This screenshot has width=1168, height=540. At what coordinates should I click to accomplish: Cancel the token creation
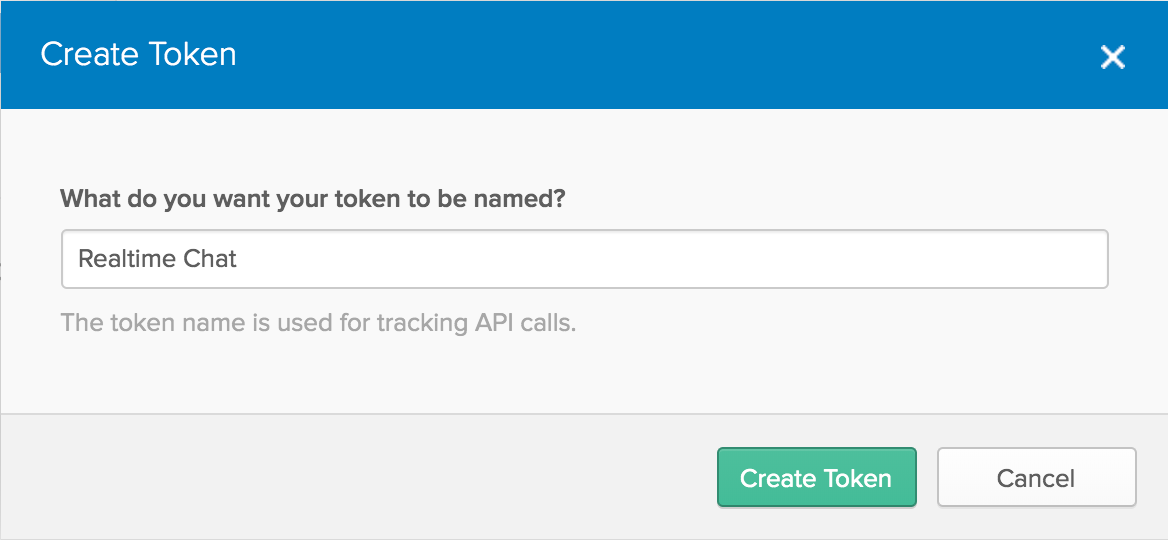coord(1036,478)
